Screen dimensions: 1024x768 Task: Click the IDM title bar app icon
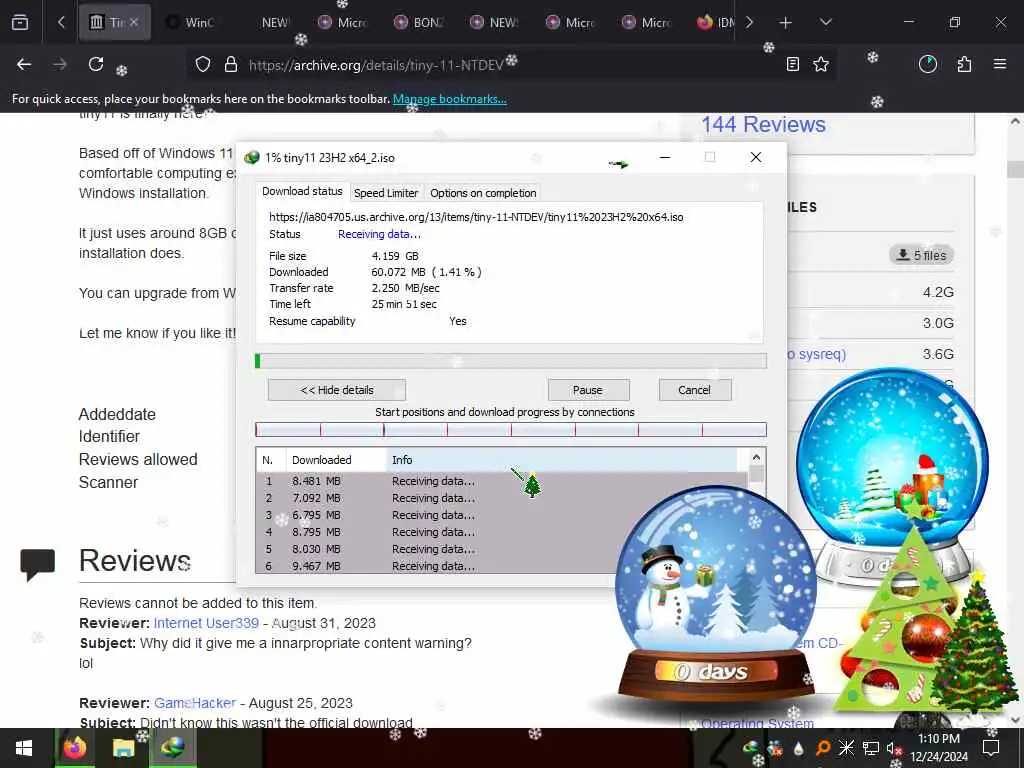coord(252,157)
